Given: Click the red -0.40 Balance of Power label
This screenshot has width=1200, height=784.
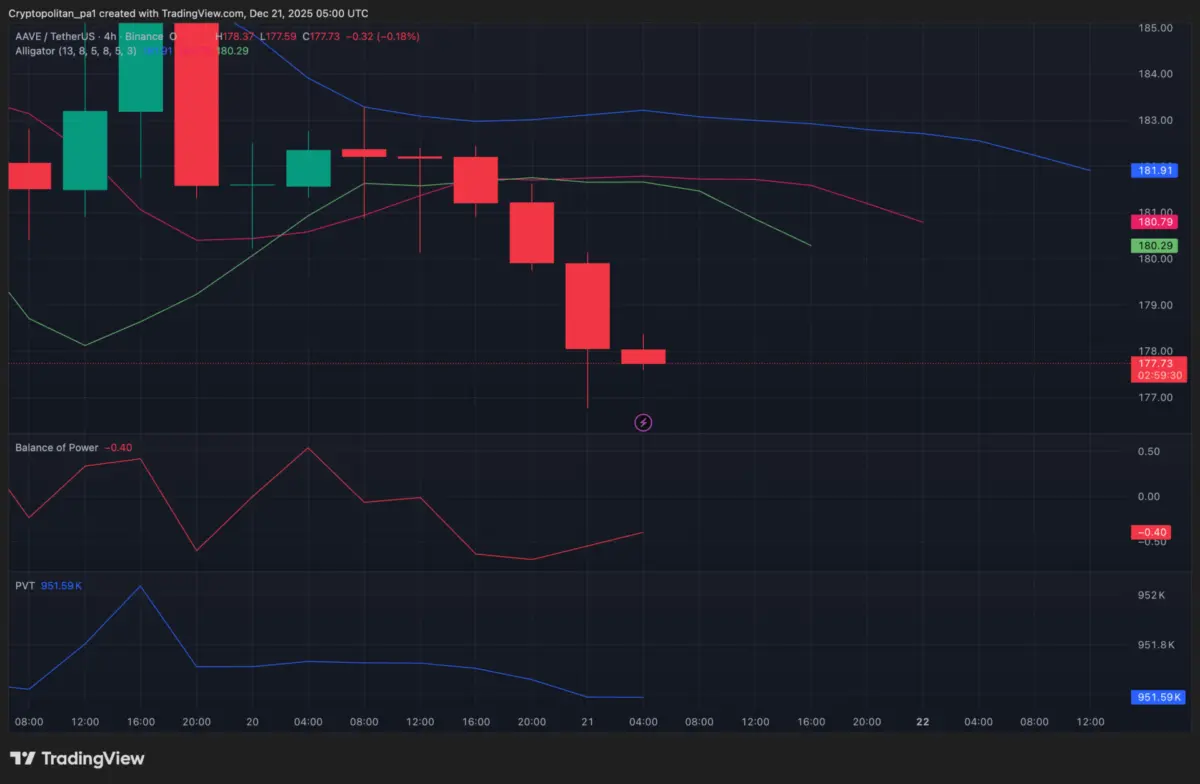Looking at the screenshot, I should click(x=1150, y=532).
